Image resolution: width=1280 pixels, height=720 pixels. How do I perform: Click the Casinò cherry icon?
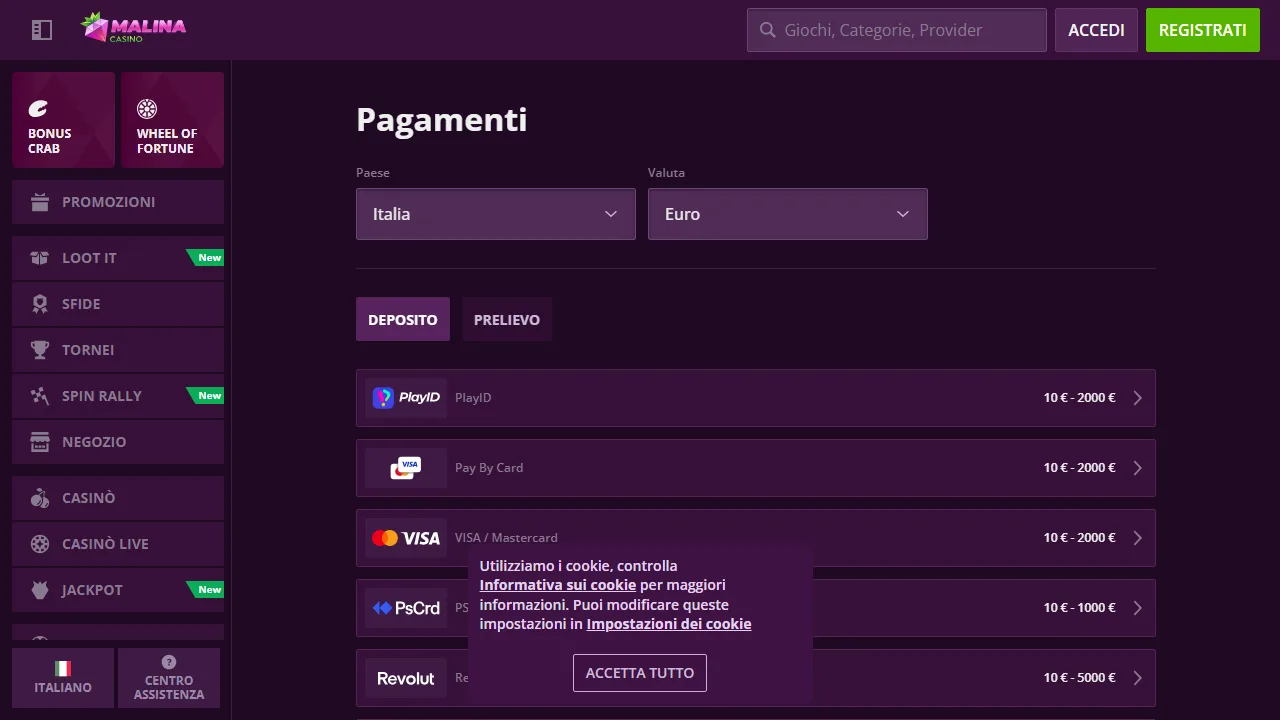coord(40,498)
